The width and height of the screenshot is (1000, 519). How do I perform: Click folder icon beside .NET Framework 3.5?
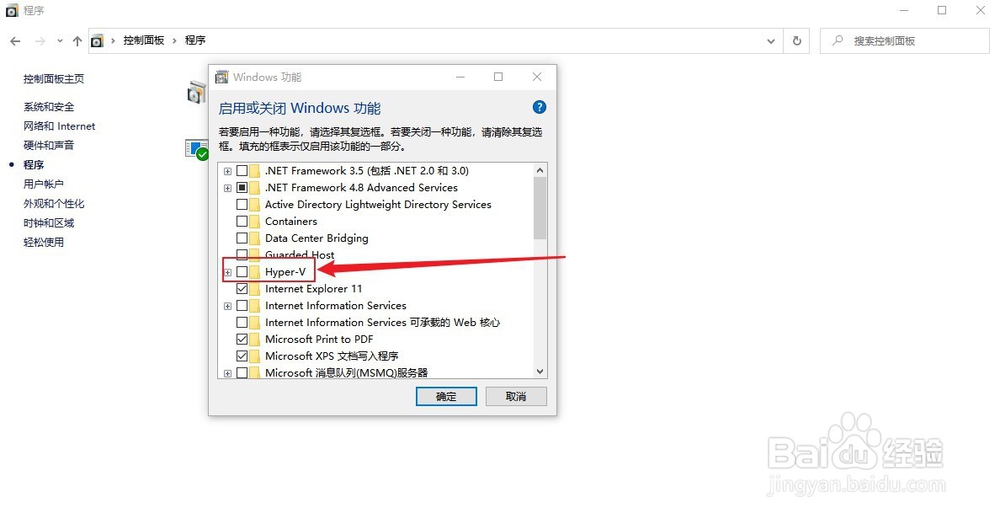pyautogui.click(x=255, y=171)
